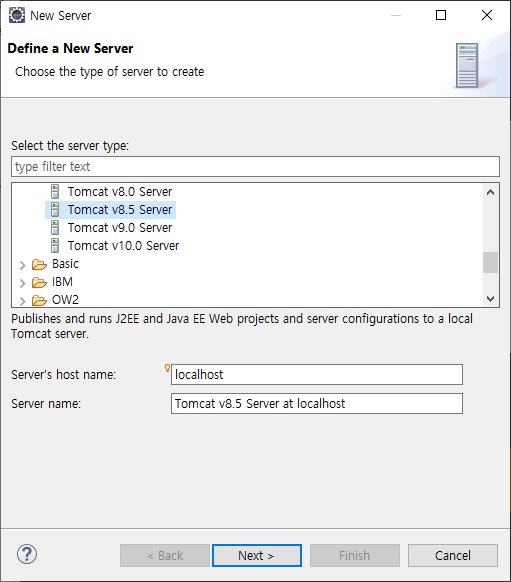Click the Tomcat v8.0 server icon

[x=55, y=192]
